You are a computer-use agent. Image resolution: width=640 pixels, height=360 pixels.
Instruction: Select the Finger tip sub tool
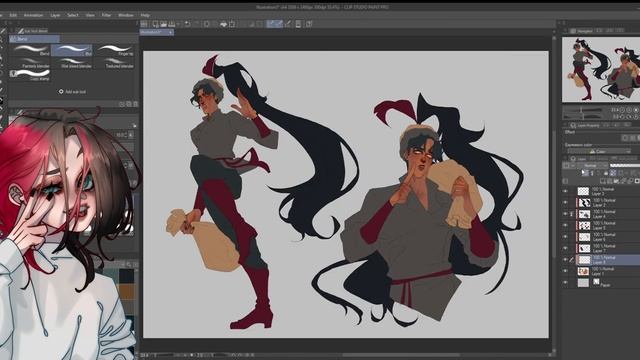[114, 50]
